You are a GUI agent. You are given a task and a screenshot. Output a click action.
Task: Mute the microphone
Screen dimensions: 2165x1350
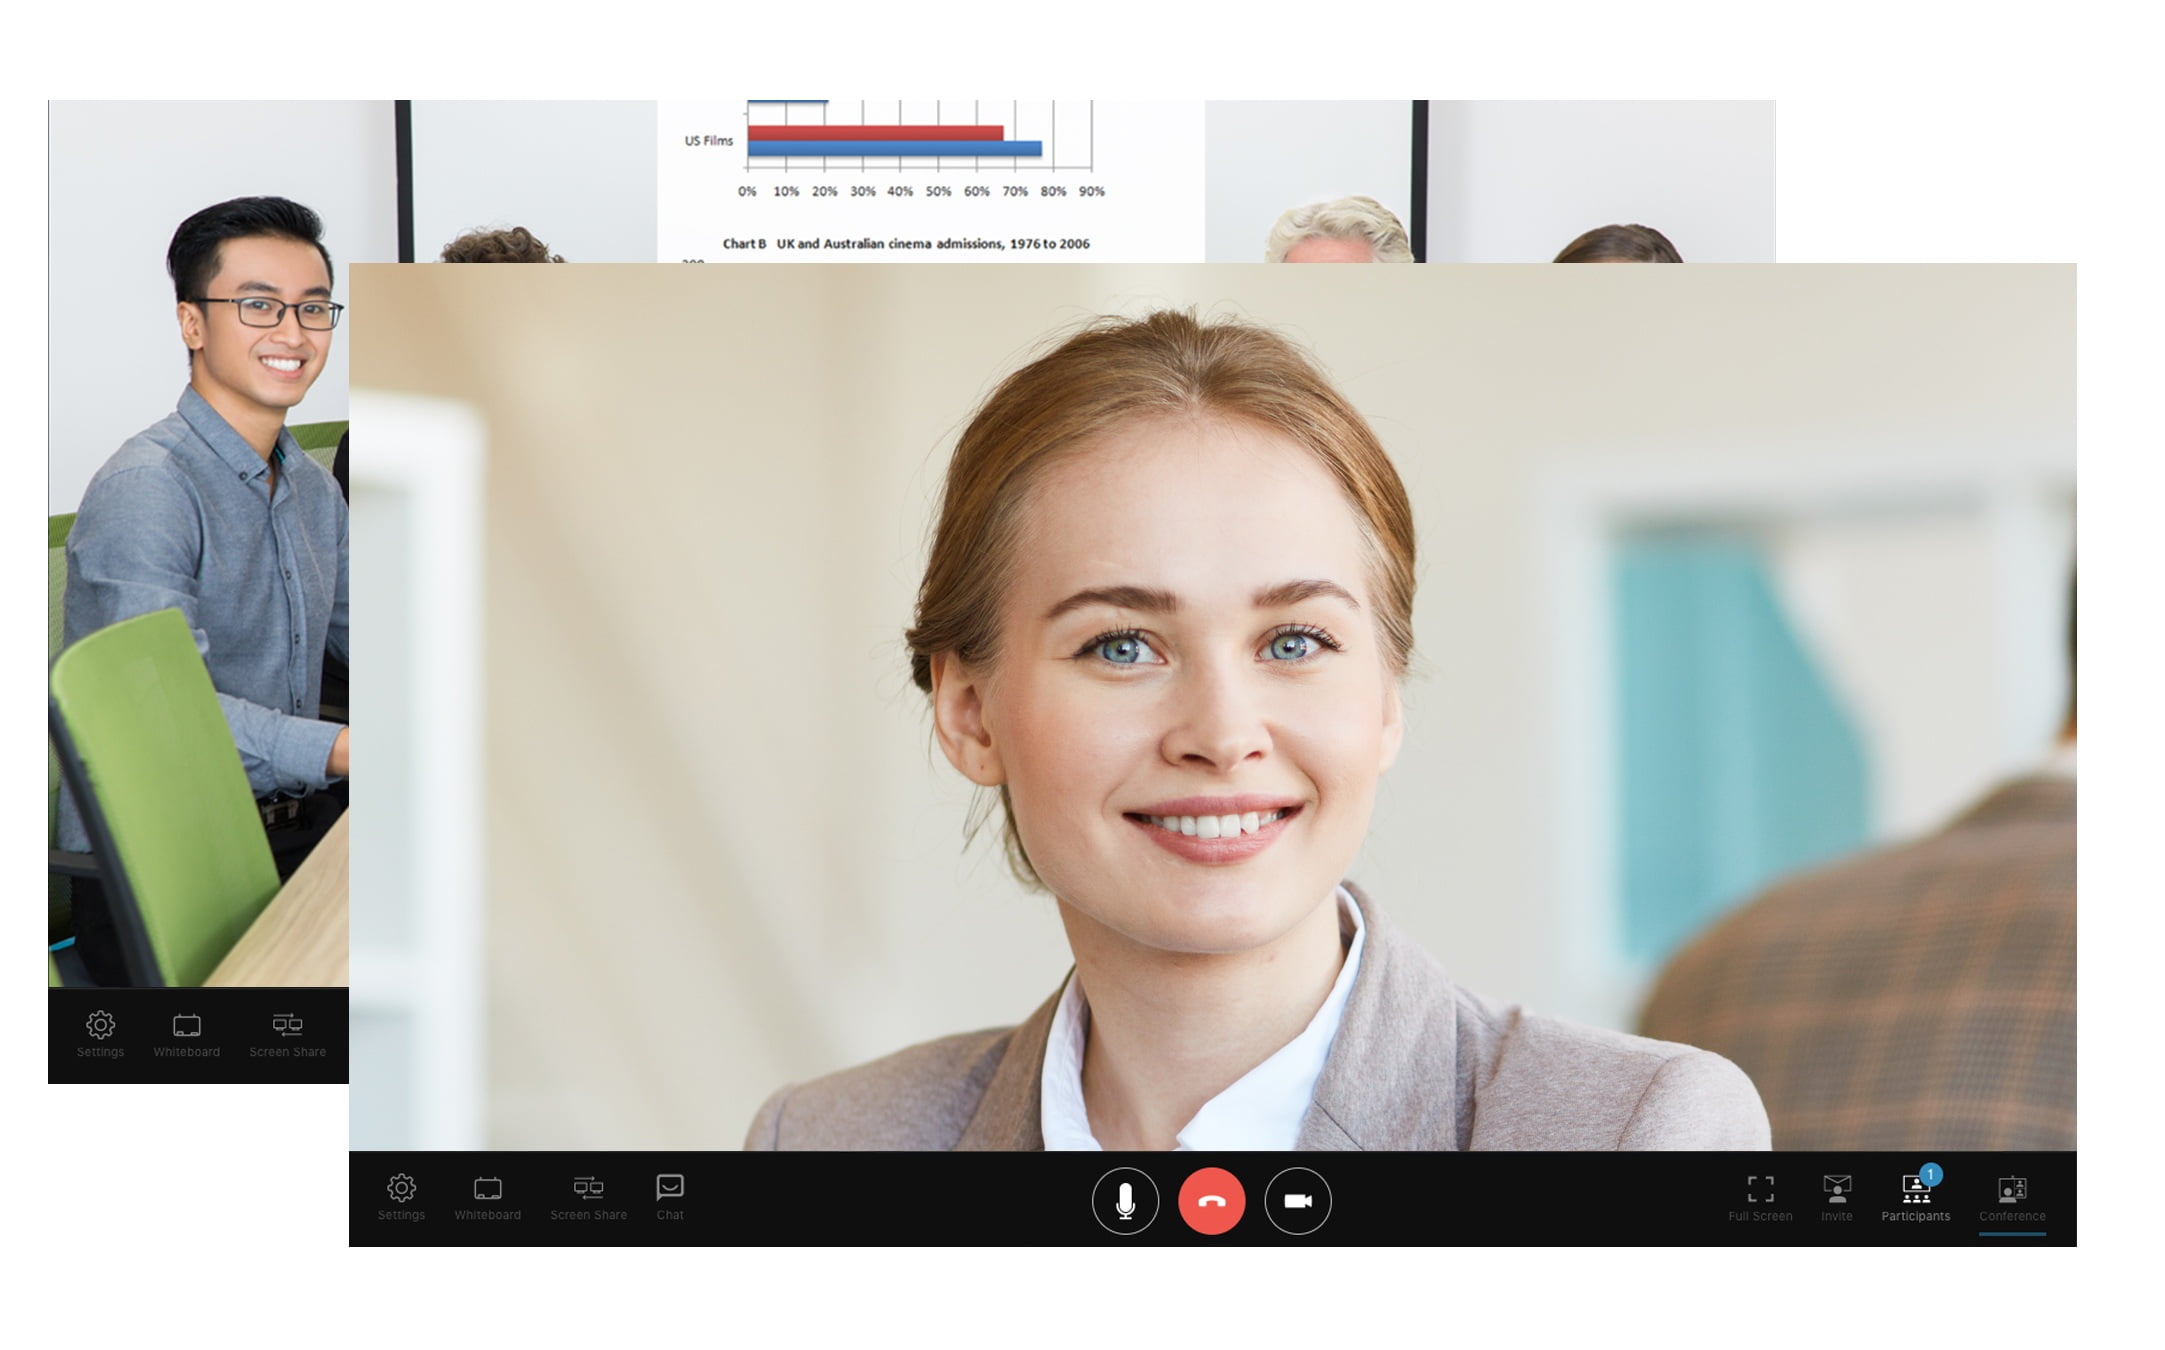click(1125, 1201)
